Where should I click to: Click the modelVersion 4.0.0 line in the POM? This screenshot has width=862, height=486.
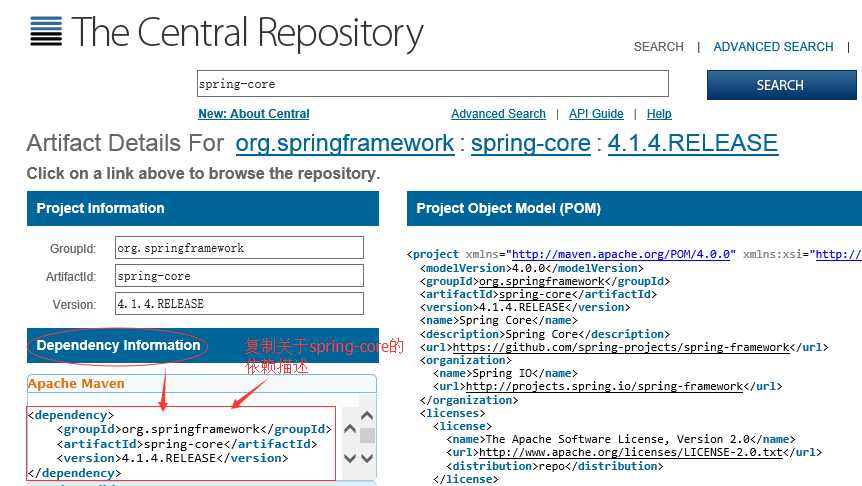tap(532, 268)
